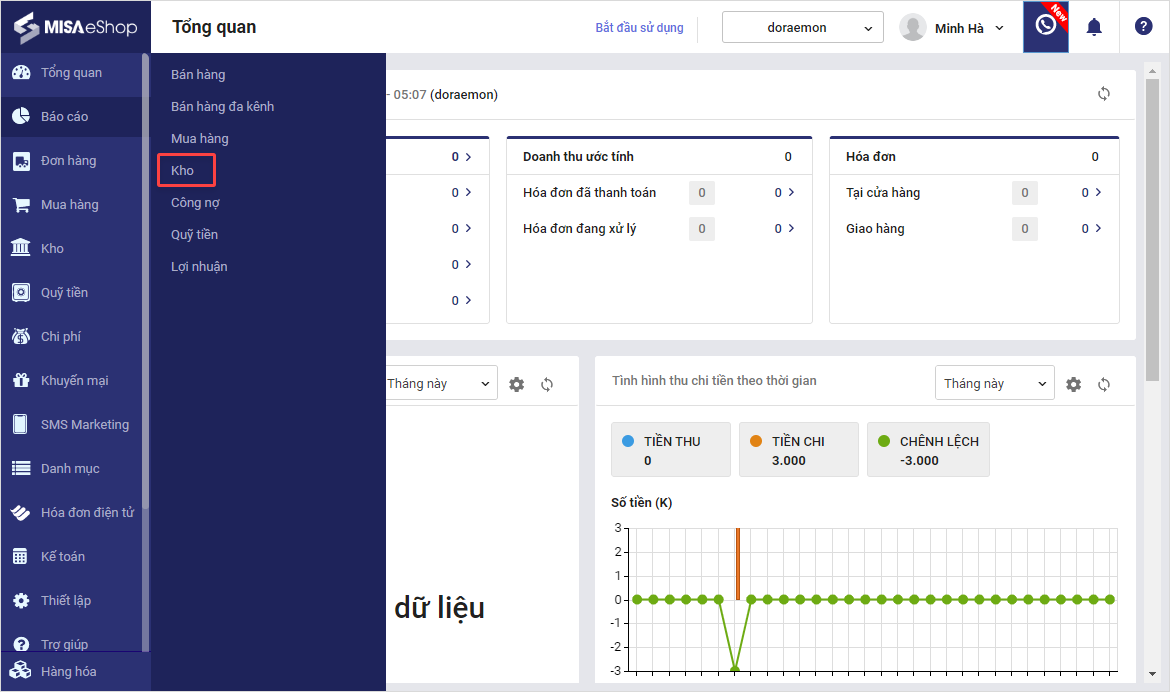Open Khuyến mại gift icon

click(x=22, y=380)
